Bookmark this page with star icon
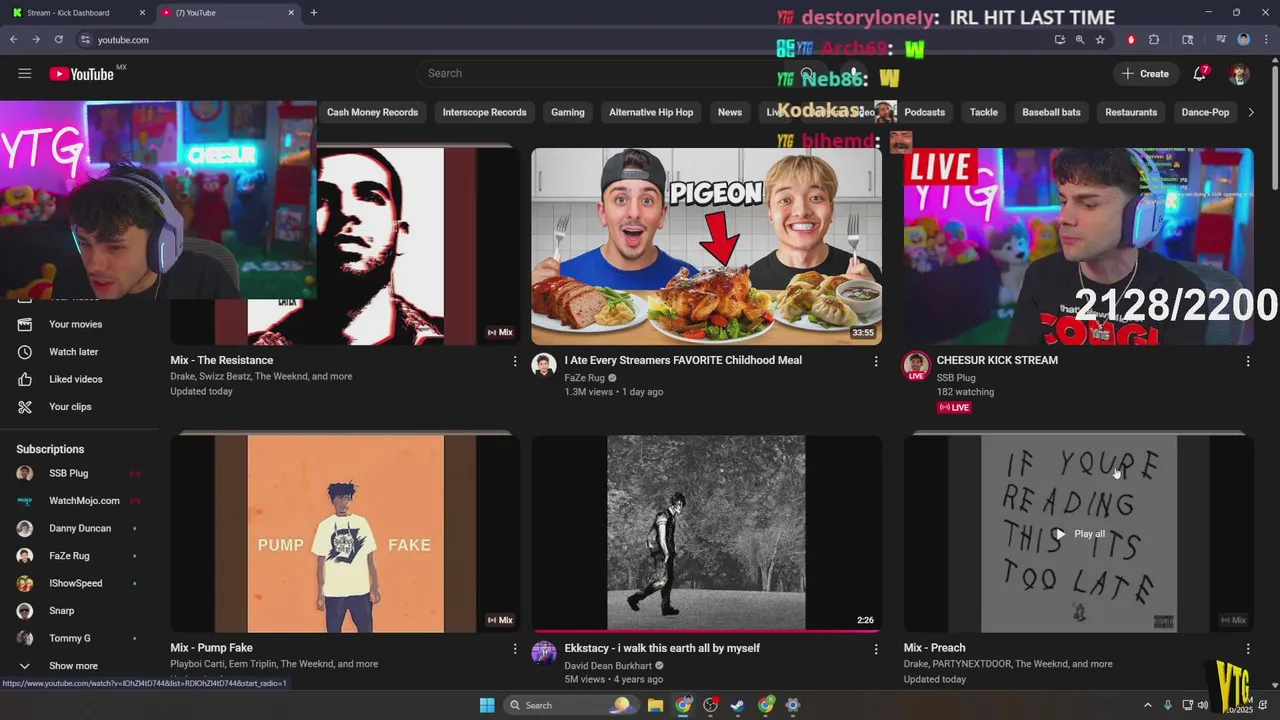Viewport: 1280px width, 720px height. (1100, 40)
